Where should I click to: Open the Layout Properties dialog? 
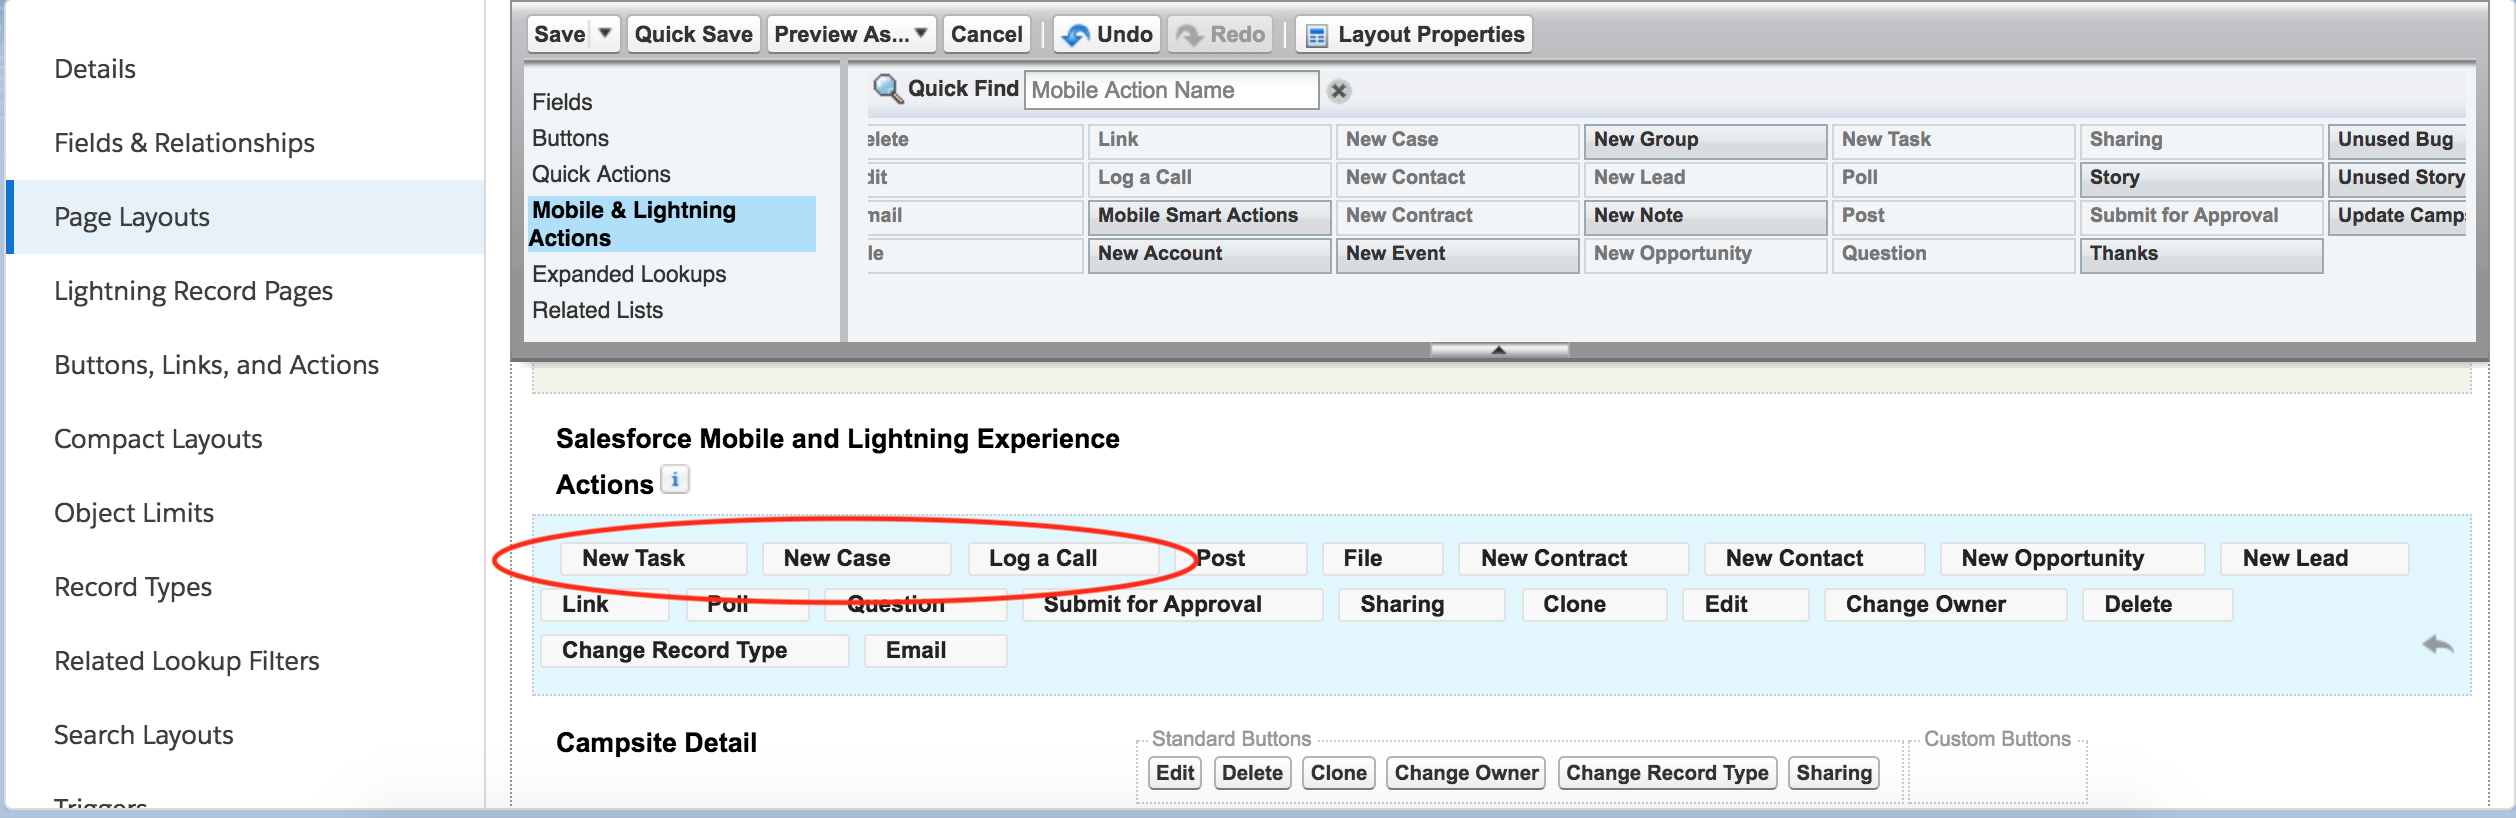click(x=1414, y=35)
